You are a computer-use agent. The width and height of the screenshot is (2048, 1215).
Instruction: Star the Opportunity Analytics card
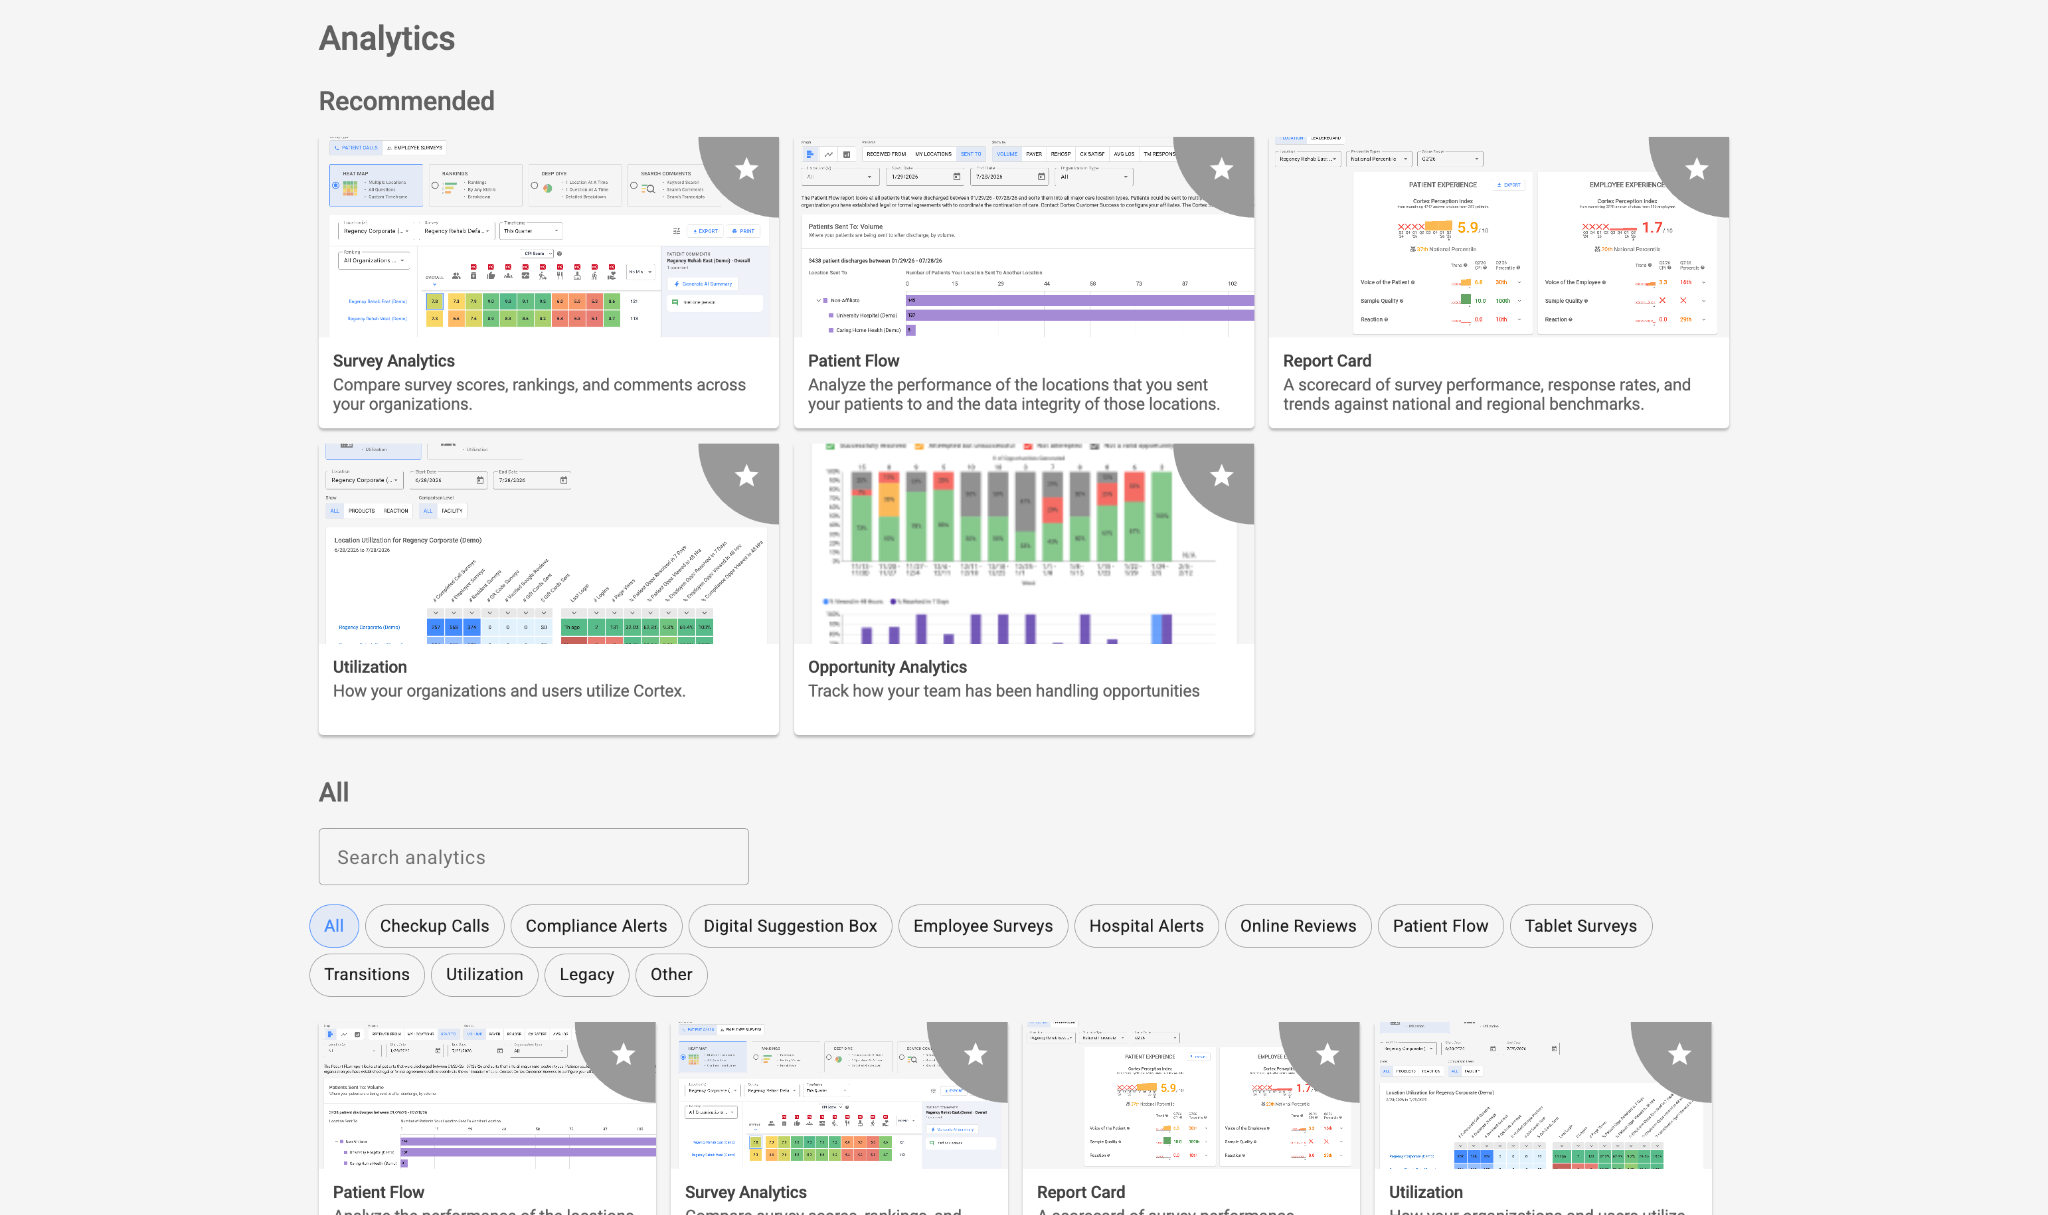tap(1221, 476)
